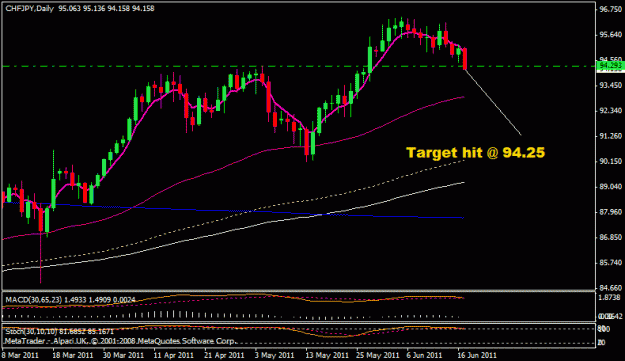The width and height of the screenshot is (625, 361).
Task: Select the white projected trend line
Action: coord(494,103)
